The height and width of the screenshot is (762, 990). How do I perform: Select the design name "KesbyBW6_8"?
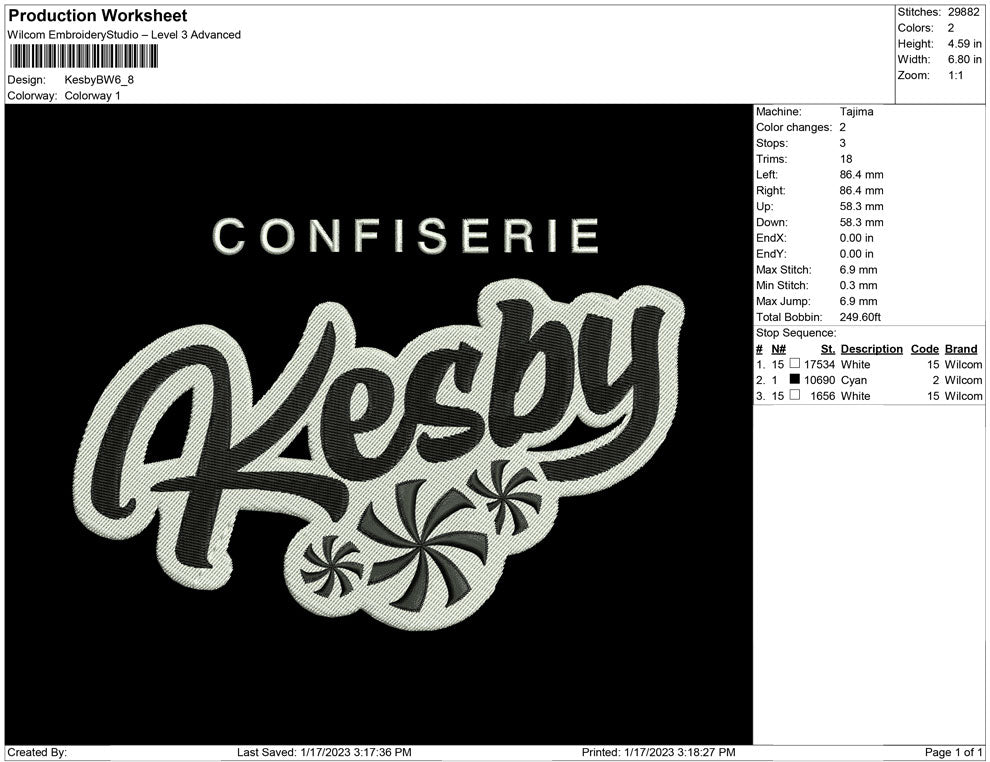(99, 80)
